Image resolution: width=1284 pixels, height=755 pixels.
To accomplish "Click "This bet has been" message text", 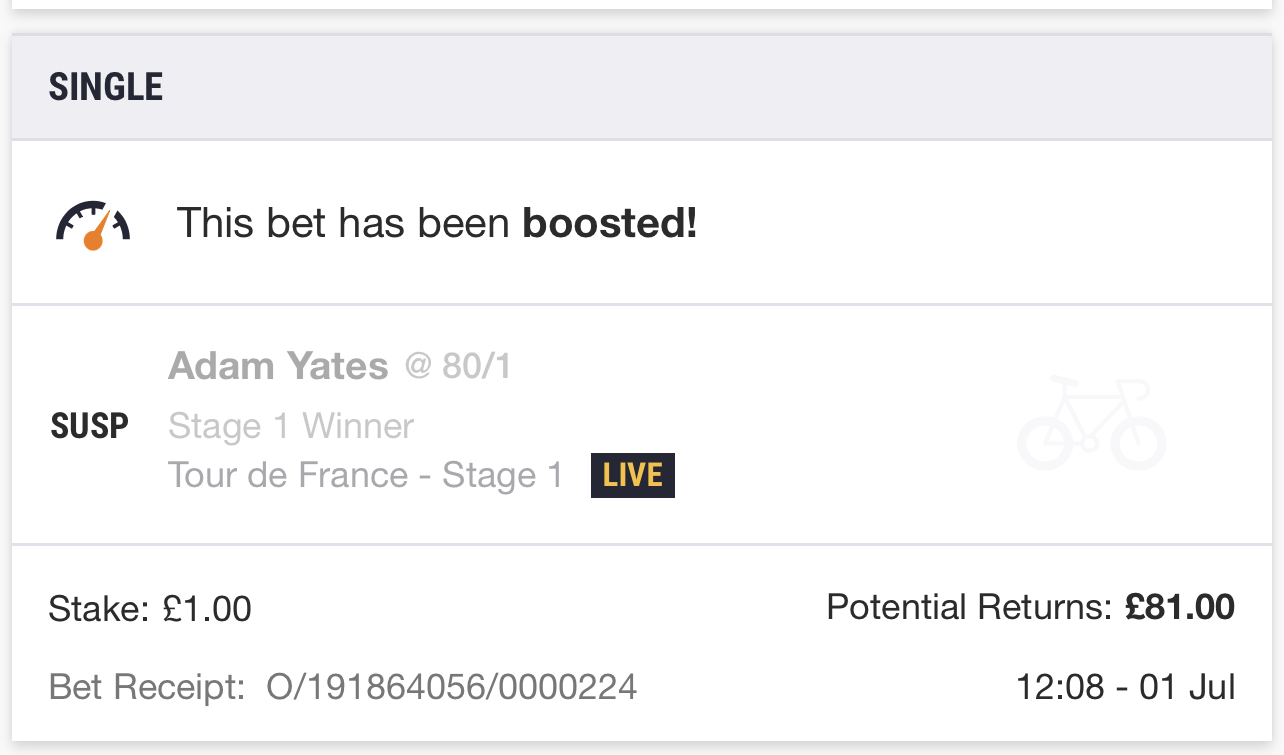I will click(x=343, y=224).
